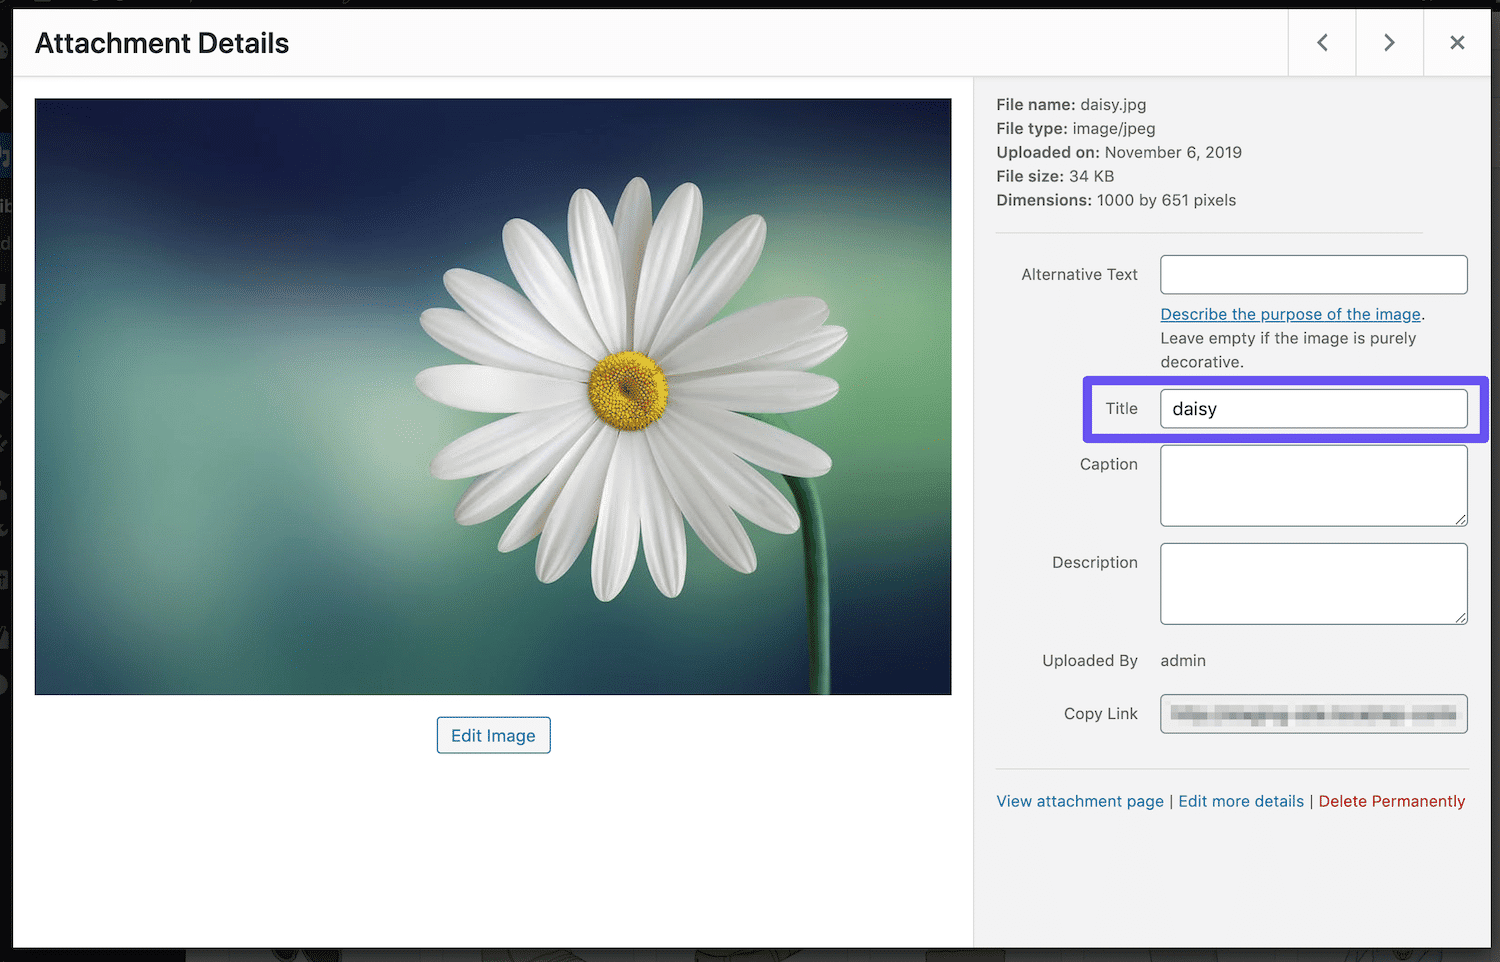Grab the Caption box resize handle
The width and height of the screenshot is (1500, 962).
pyautogui.click(x=1461, y=520)
